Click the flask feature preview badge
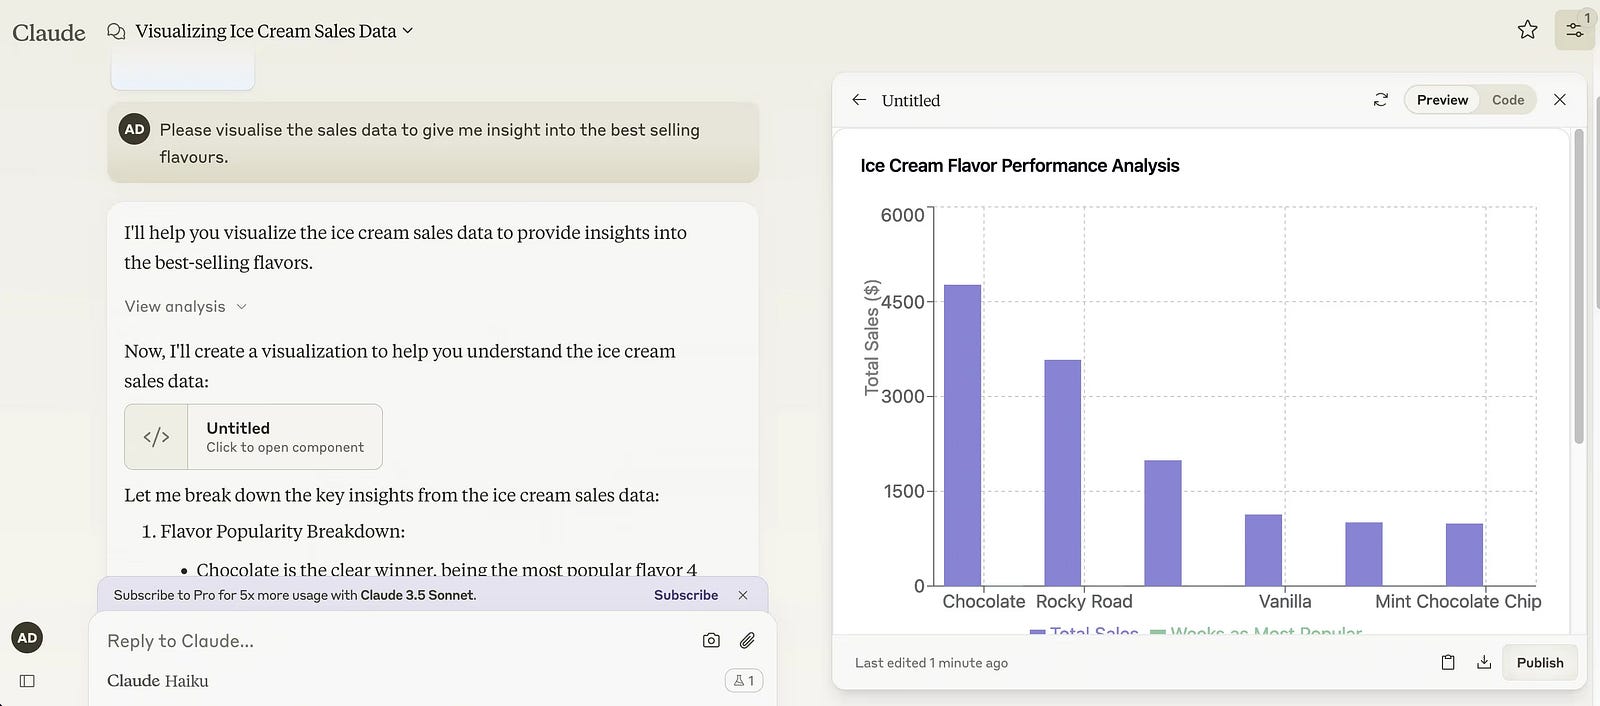The width and height of the screenshot is (1600, 706). point(744,681)
